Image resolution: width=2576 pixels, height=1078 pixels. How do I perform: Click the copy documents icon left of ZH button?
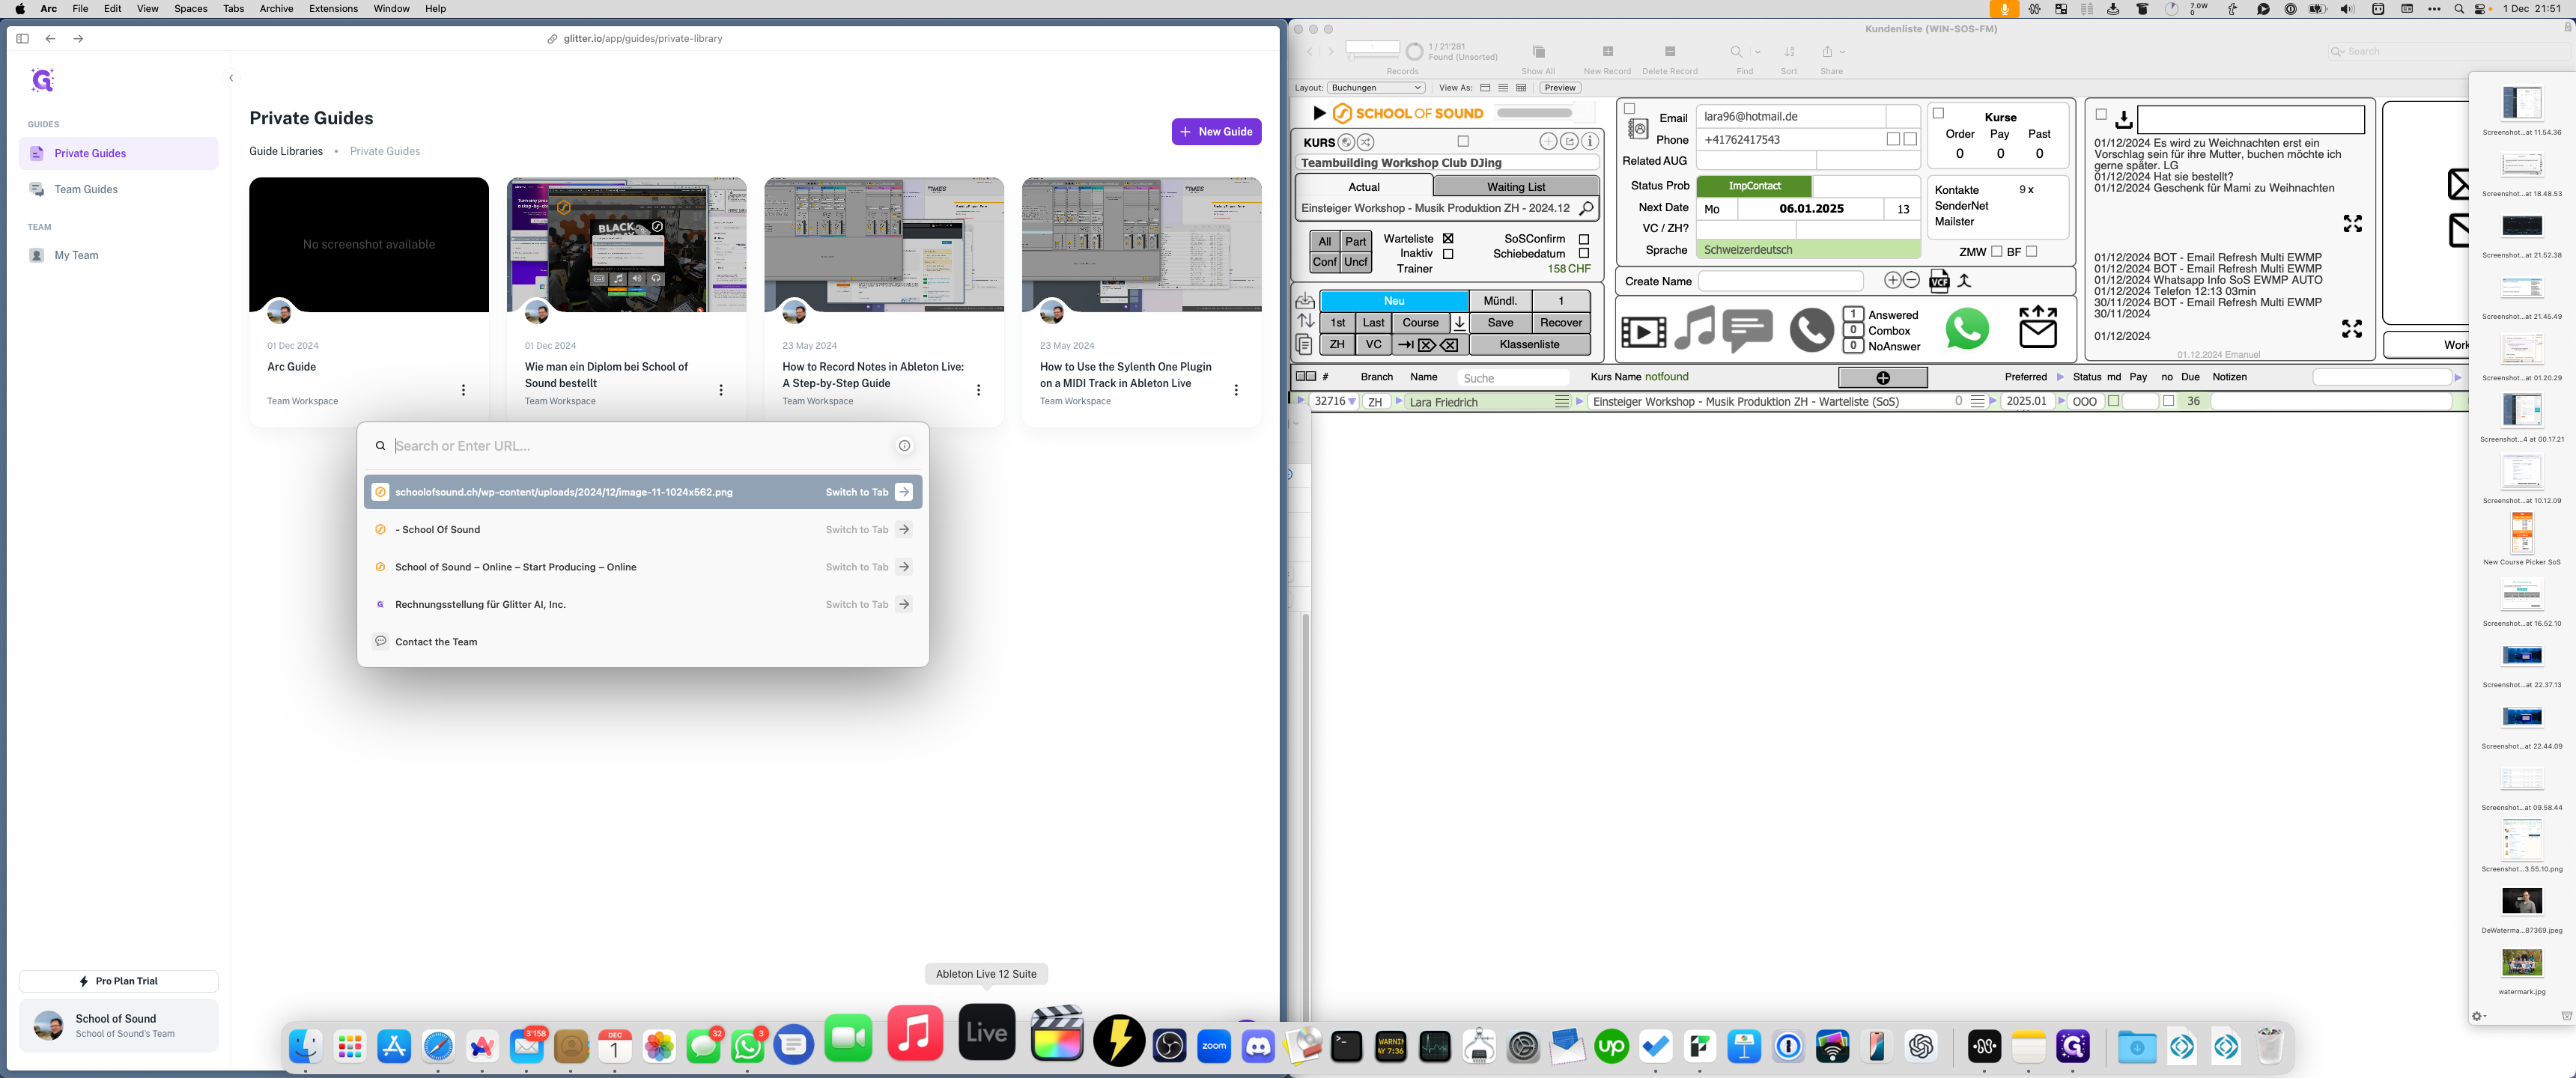click(1304, 345)
